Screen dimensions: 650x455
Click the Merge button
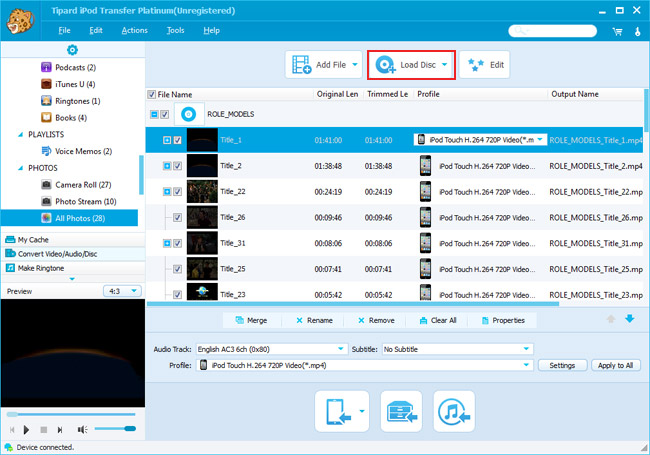pyautogui.click(x=252, y=320)
